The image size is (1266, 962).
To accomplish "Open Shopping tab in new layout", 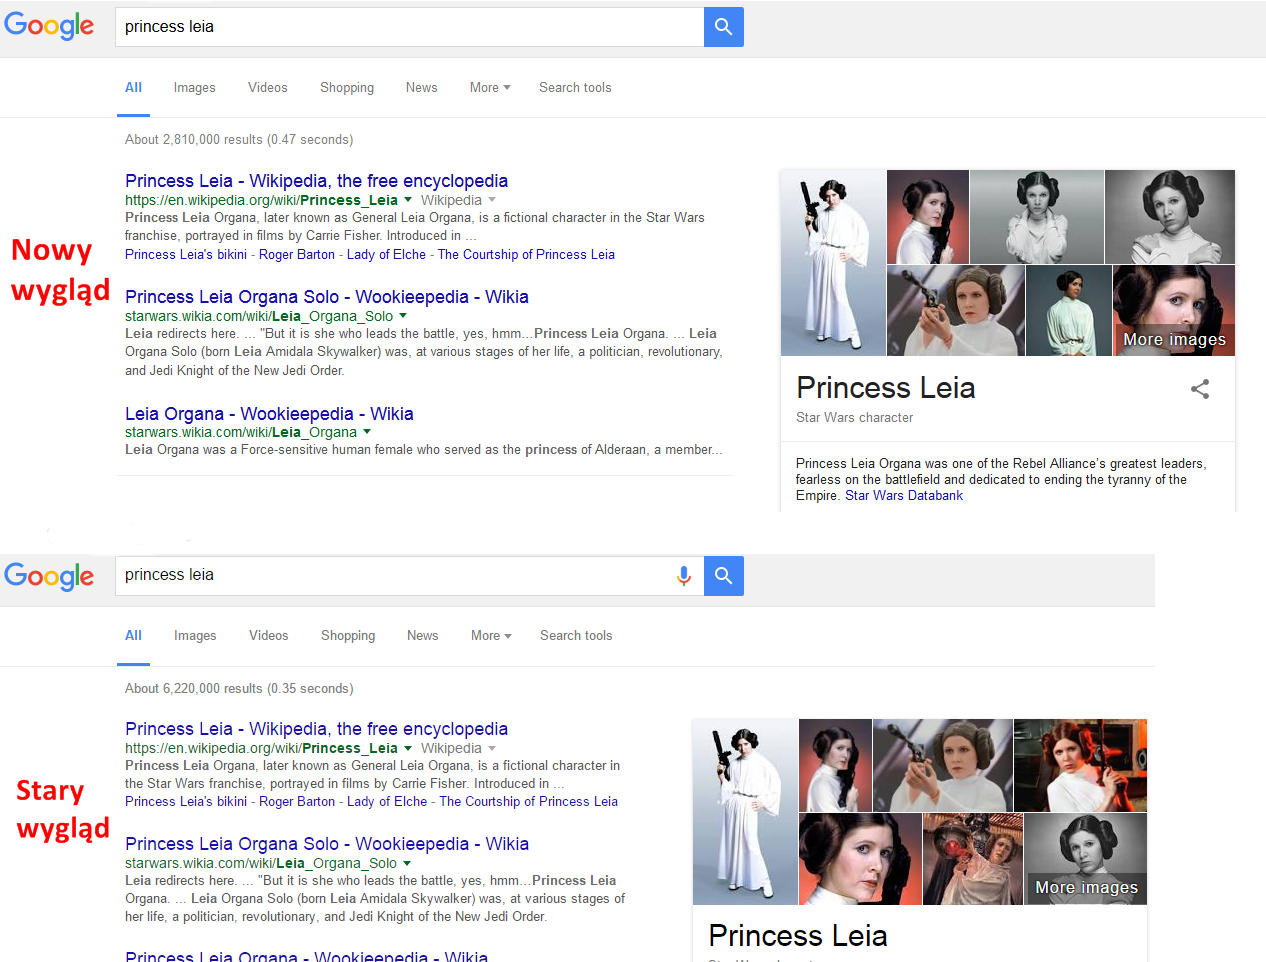I will (347, 88).
